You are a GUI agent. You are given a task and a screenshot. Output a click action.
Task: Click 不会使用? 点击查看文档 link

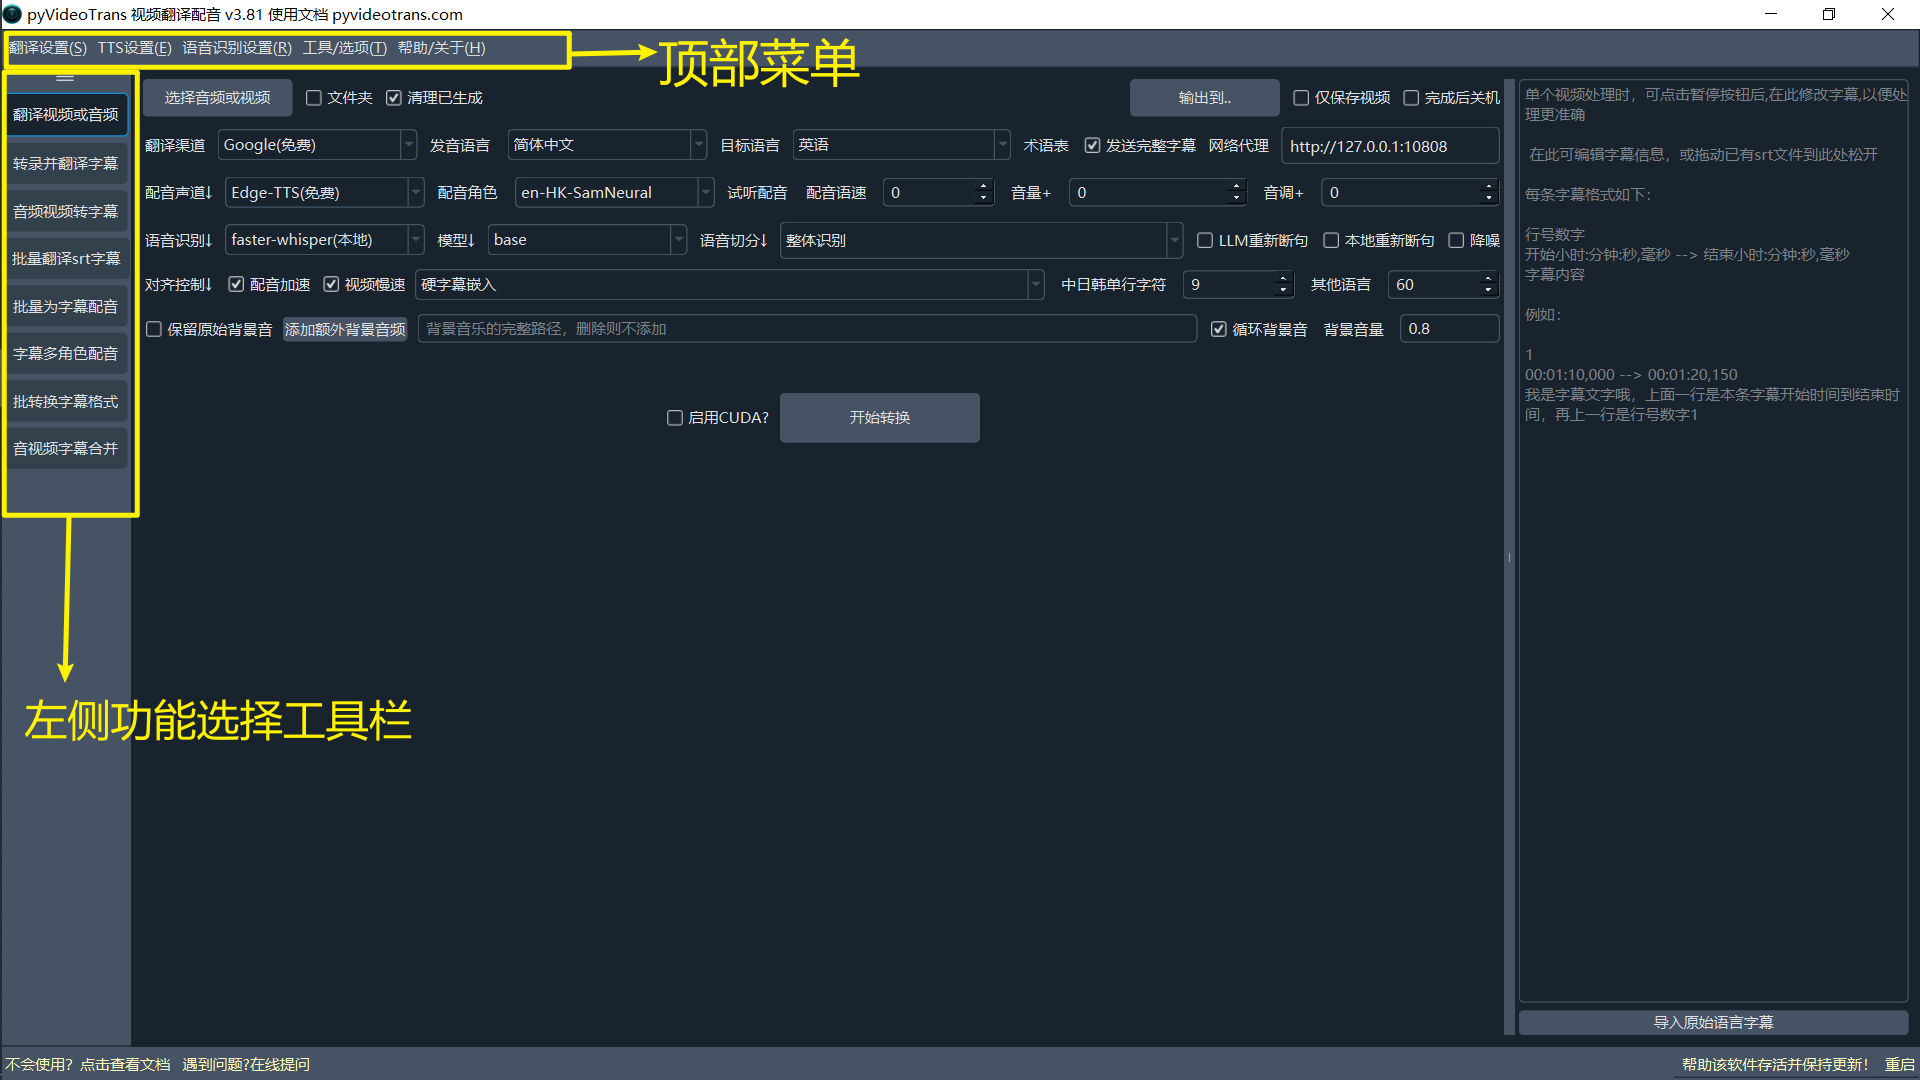tap(88, 1064)
